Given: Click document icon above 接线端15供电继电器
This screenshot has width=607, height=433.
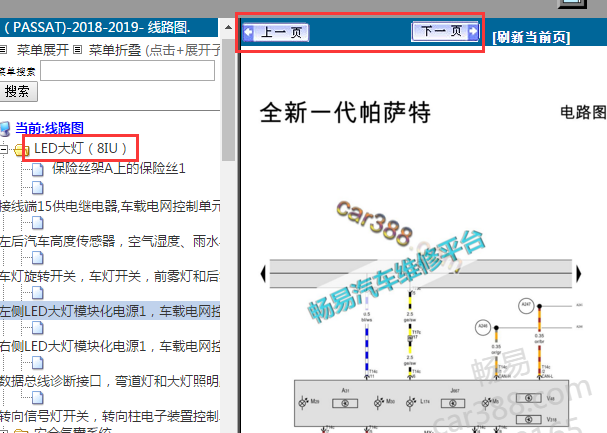Looking at the screenshot, I should click(38, 188).
